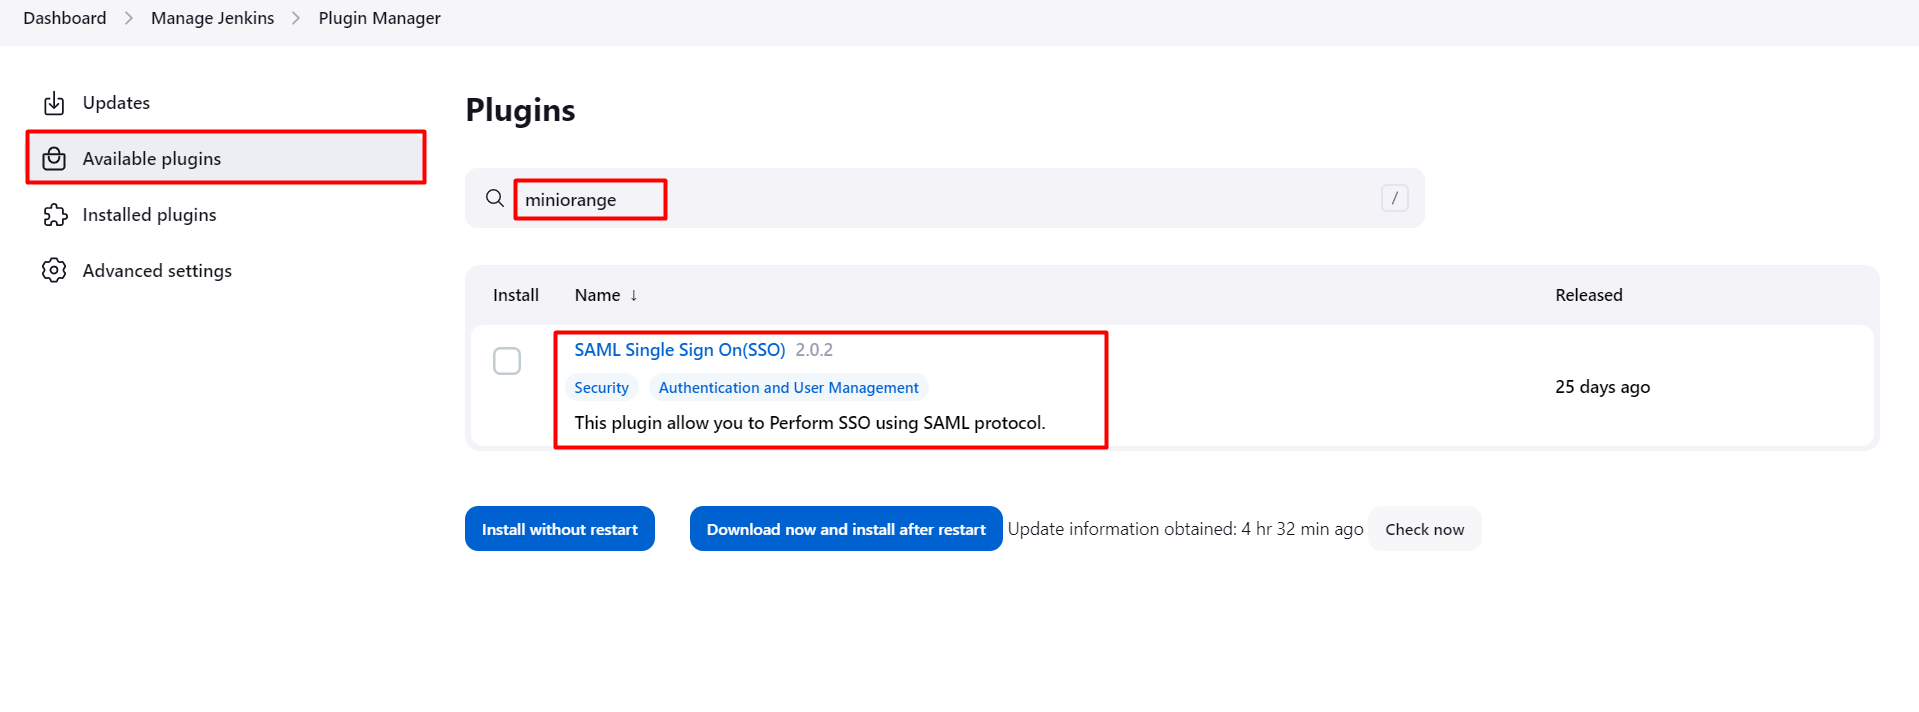Open Advanced settings in sidebar

point(226,271)
